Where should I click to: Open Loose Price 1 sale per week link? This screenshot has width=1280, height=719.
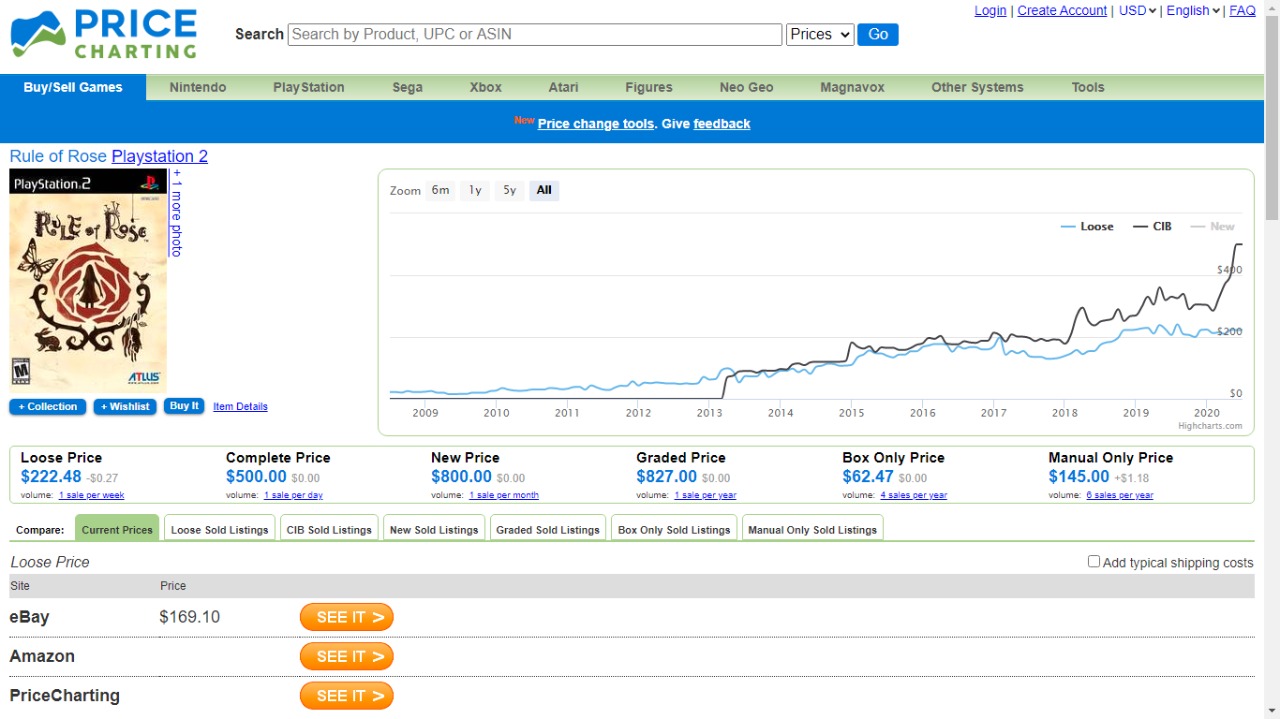pyautogui.click(x=92, y=495)
